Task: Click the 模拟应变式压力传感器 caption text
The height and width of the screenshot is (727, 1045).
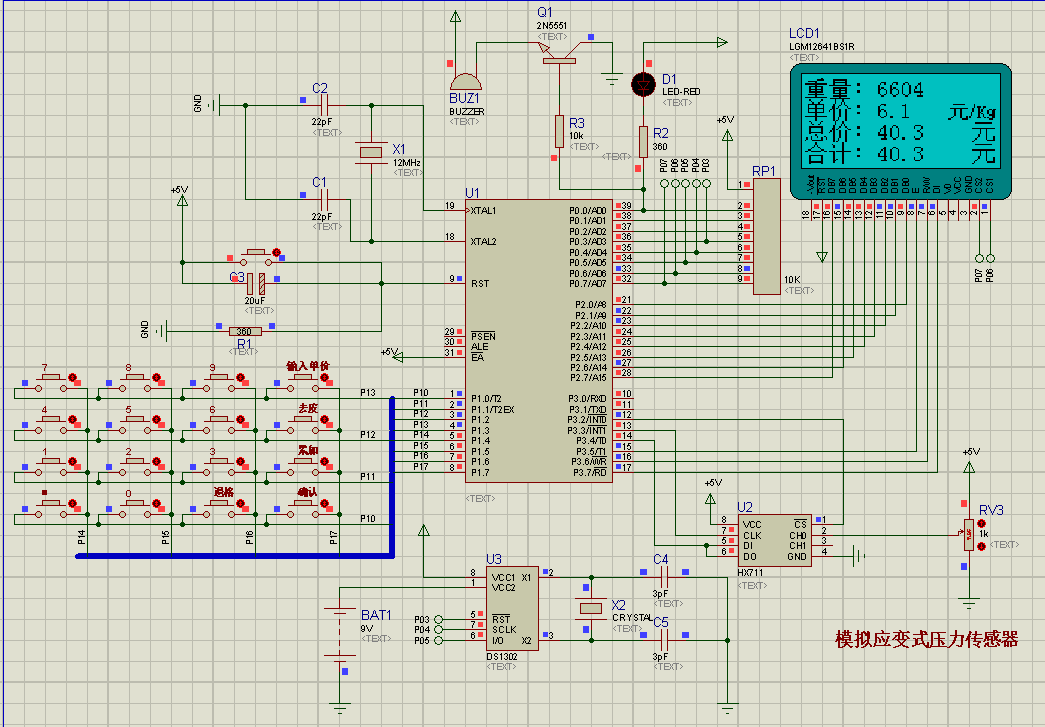Action: pos(927,639)
